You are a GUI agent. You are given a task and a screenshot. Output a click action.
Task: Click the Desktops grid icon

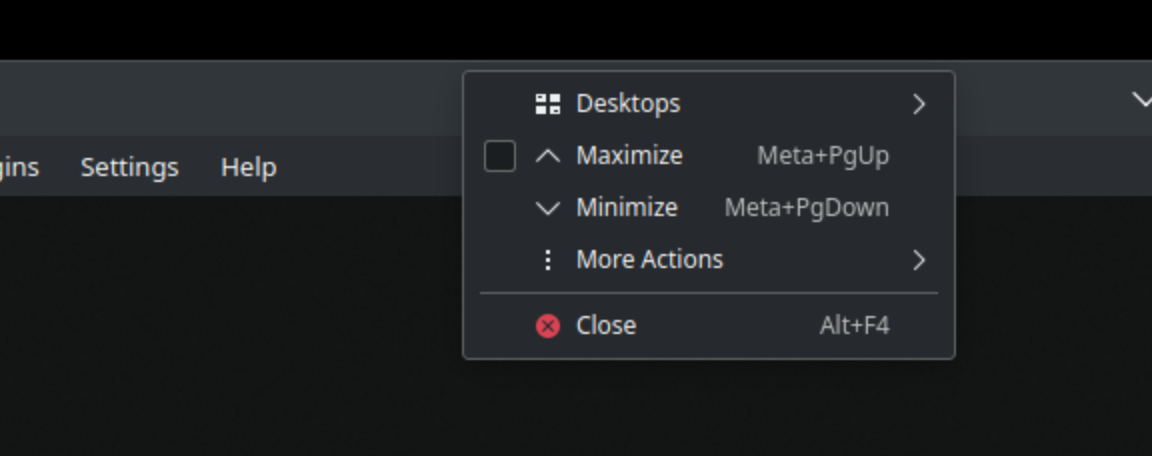pyautogui.click(x=547, y=104)
